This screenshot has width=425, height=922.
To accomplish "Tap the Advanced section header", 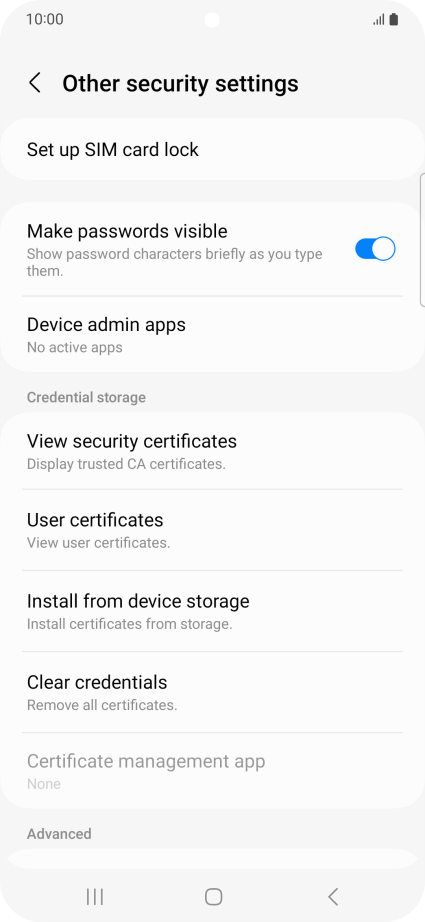I will tap(59, 834).
